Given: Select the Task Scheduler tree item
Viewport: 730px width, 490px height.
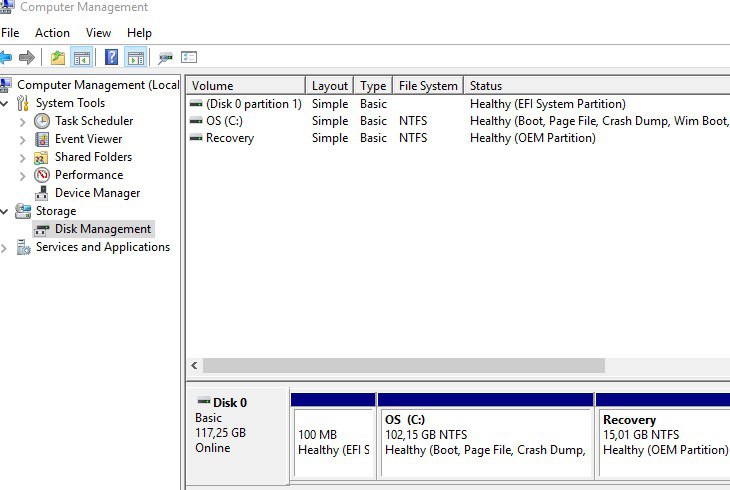Looking at the screenshot, I should pyautogui.click(x=94, y=121).
